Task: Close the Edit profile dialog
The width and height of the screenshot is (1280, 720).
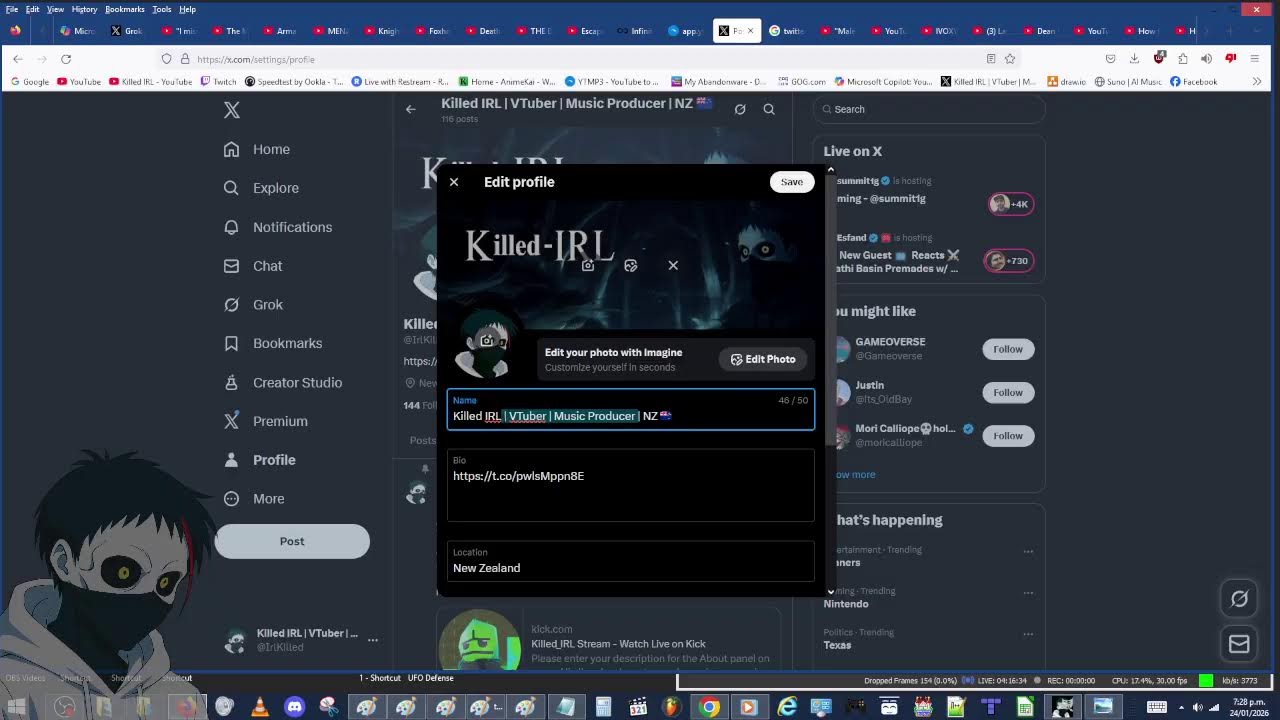Action: pos(454,182)
